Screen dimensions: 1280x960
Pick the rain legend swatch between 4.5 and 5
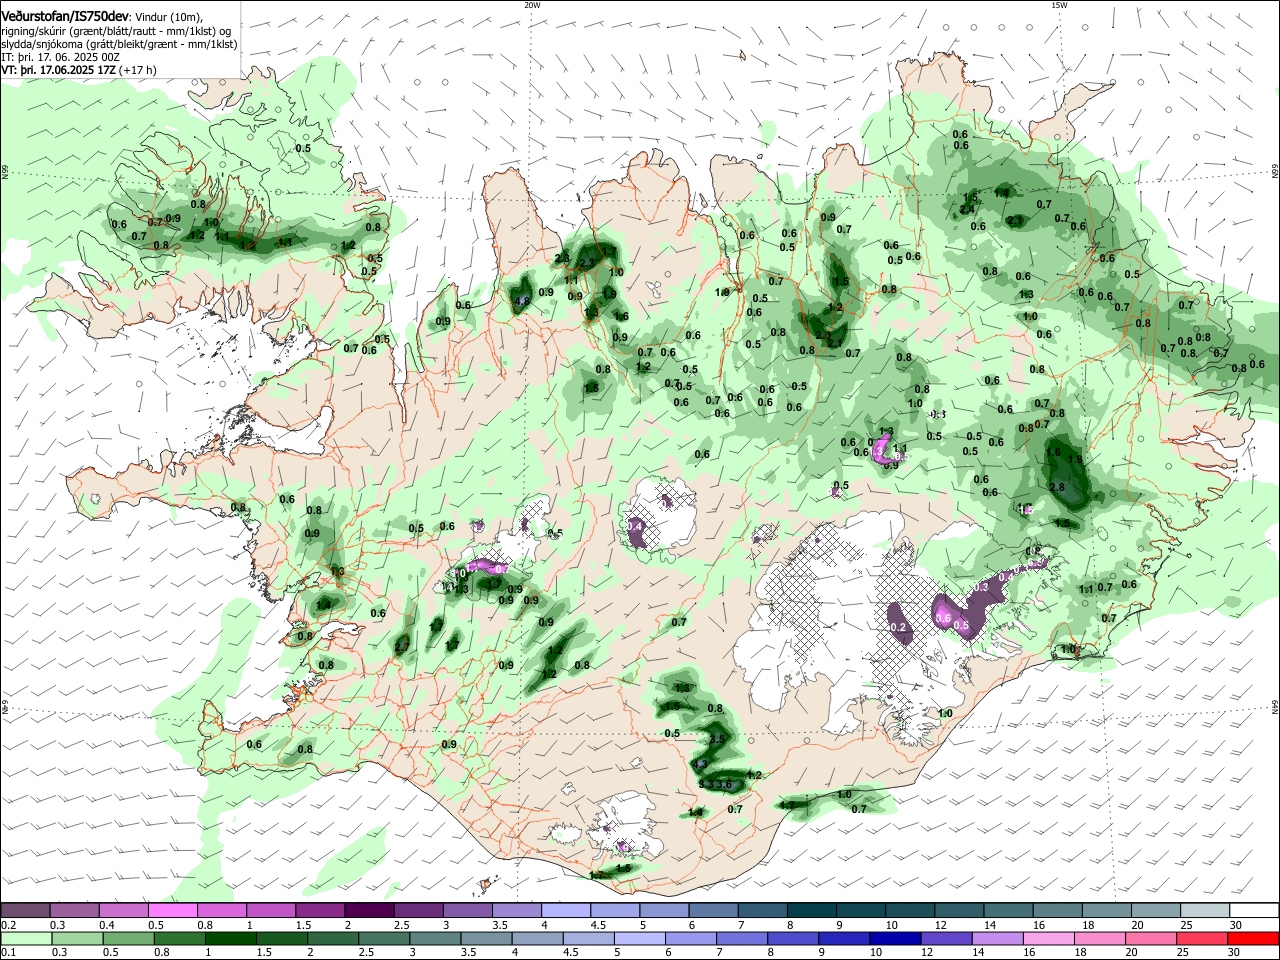tap(589, 938)
